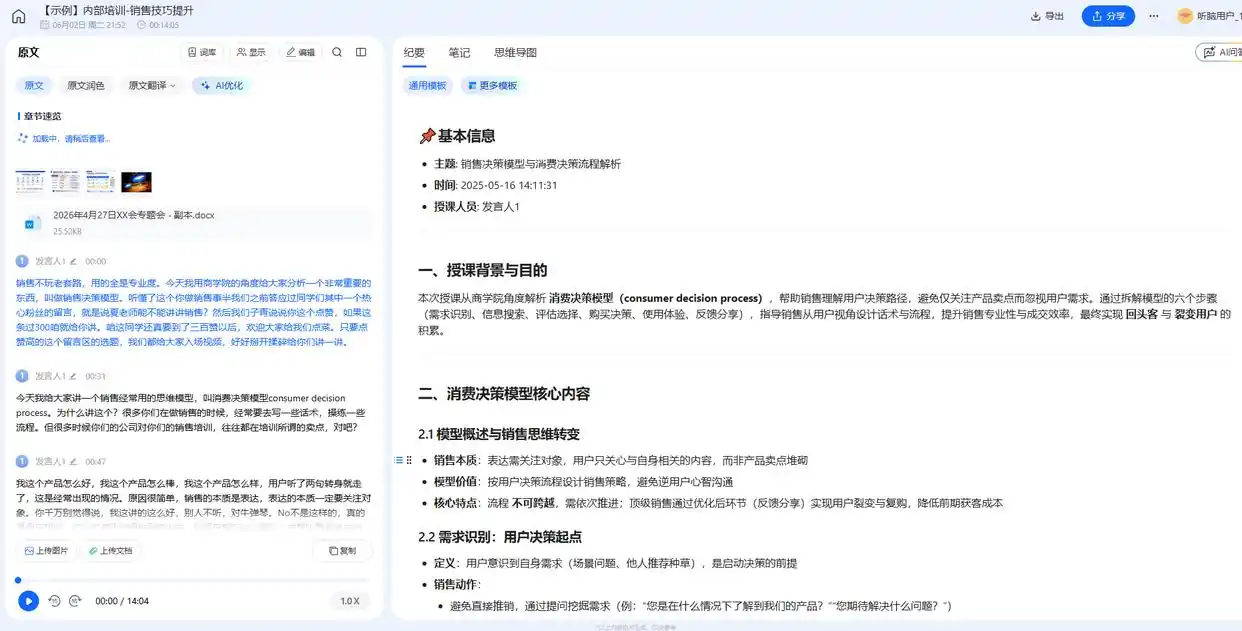
Task: Open the three-dot more options menu
Action: pos(1154,16)
